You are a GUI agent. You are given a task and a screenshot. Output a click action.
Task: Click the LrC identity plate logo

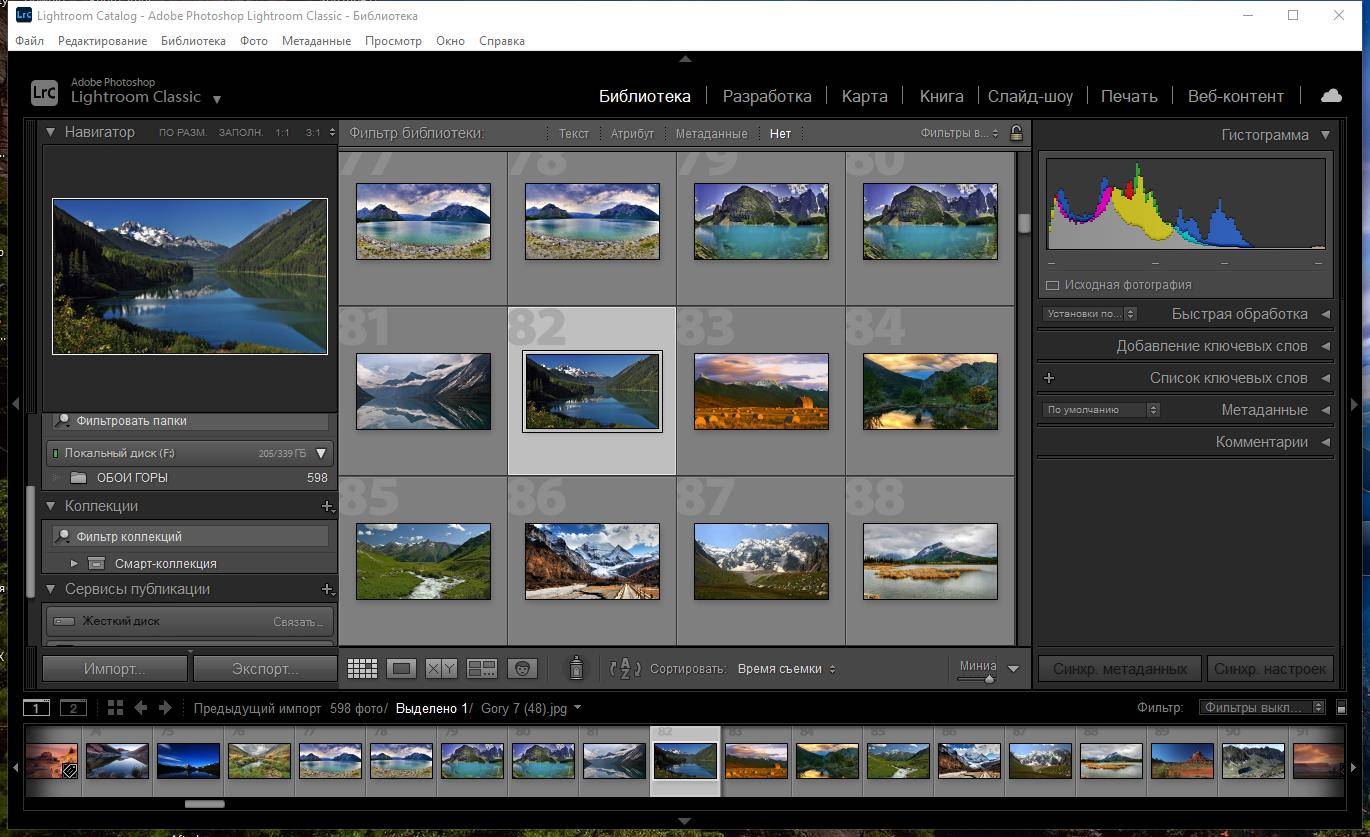44,92
